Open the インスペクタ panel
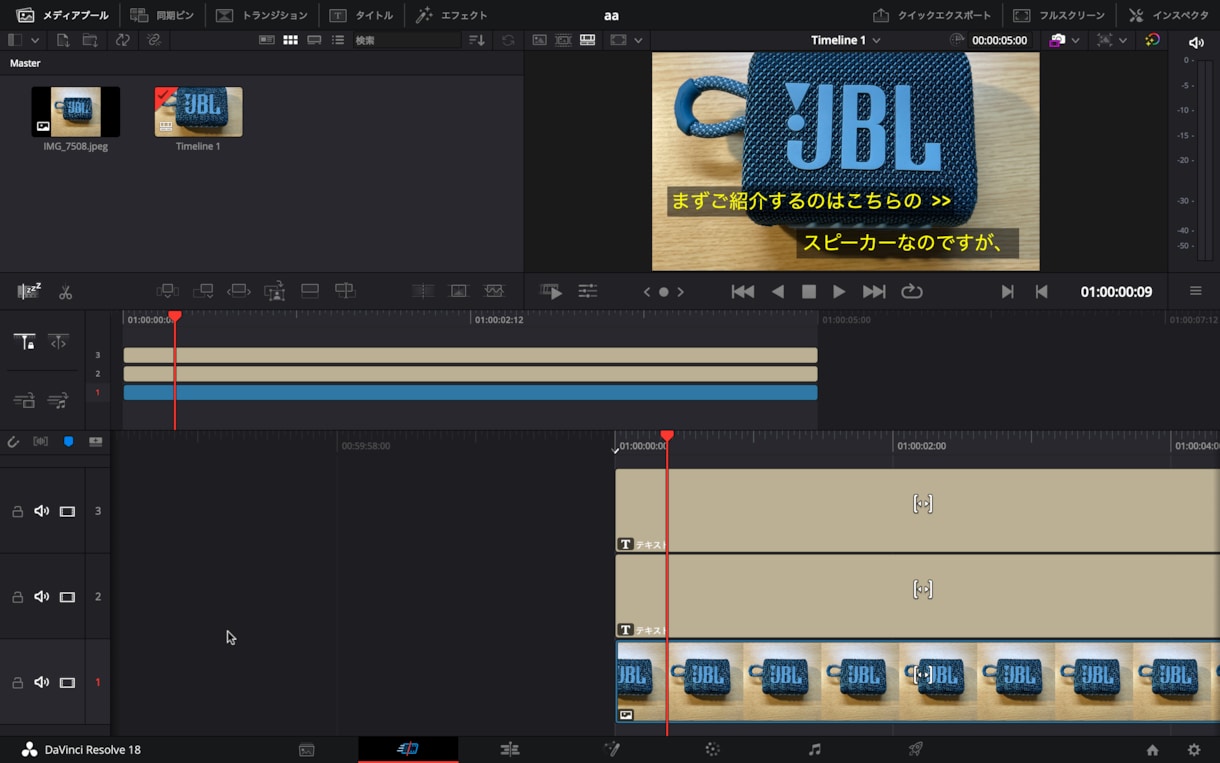1220x763 pixels. point(1168,15)
